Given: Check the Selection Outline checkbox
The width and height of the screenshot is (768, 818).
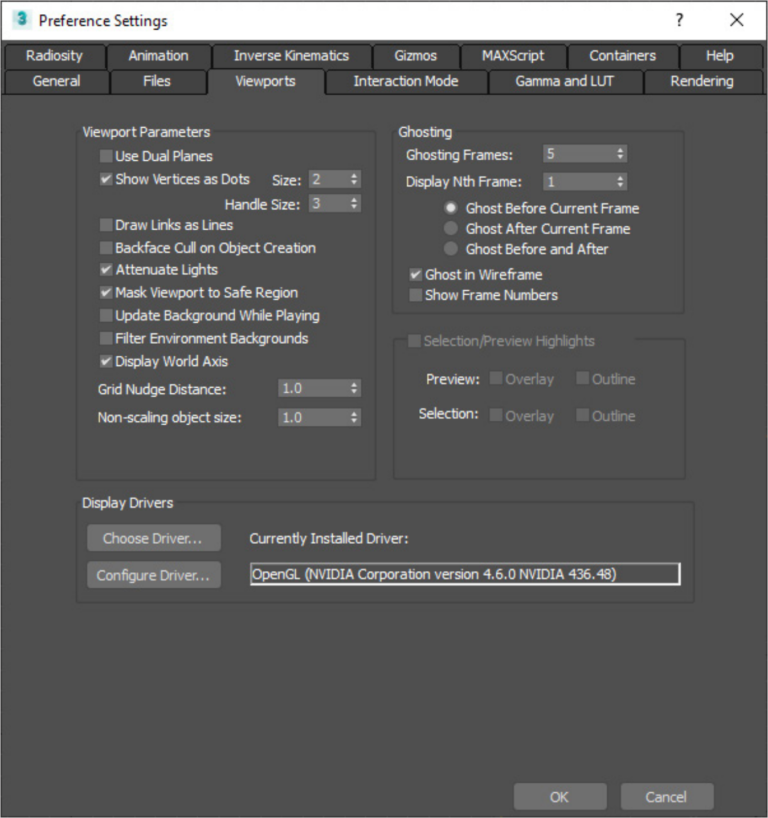Looking at the screenshot, I should pos(582,415).
